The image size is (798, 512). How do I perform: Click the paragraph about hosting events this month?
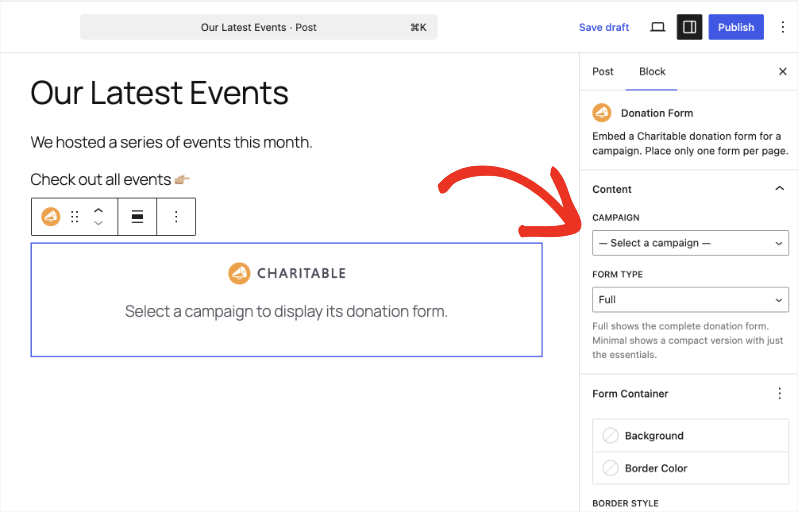[x=172, y=143]
